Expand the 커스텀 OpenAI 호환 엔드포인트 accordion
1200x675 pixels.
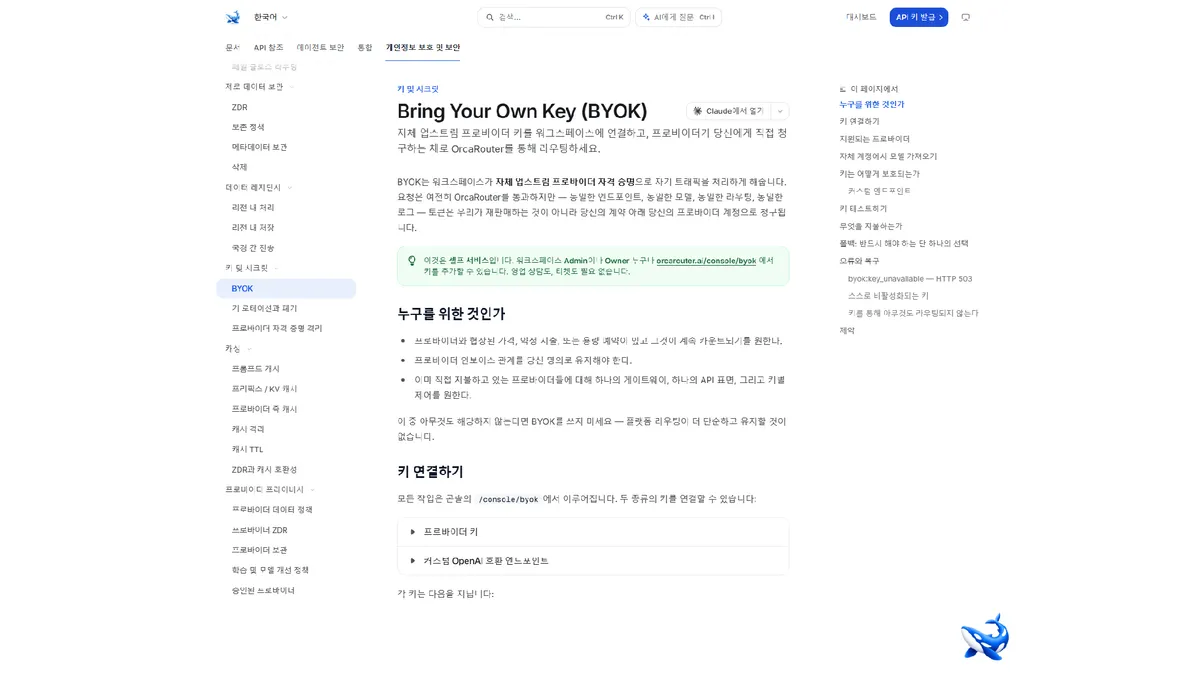593,560
